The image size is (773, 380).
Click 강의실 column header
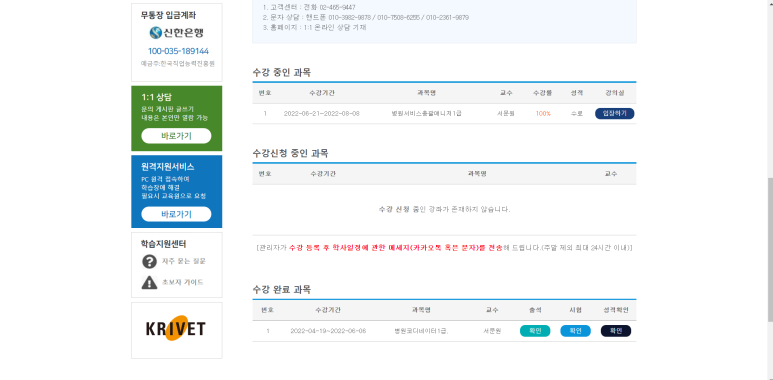[615, 93]
